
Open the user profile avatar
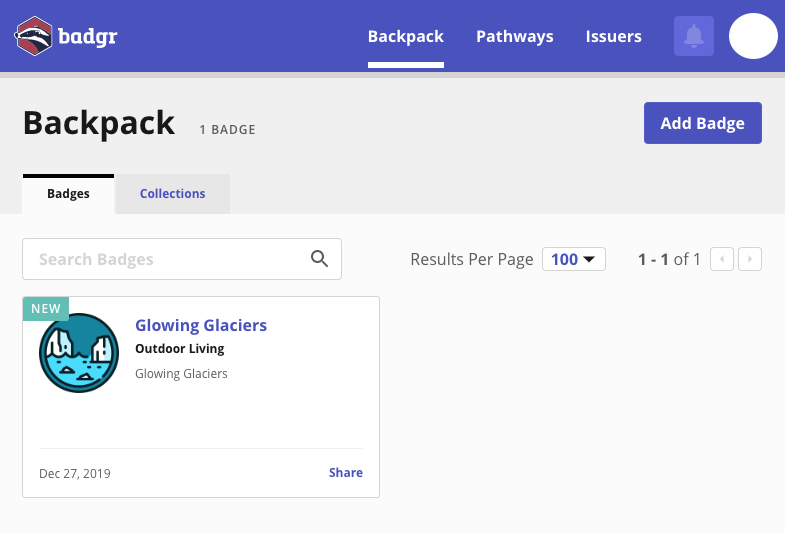tap(753, 36)
